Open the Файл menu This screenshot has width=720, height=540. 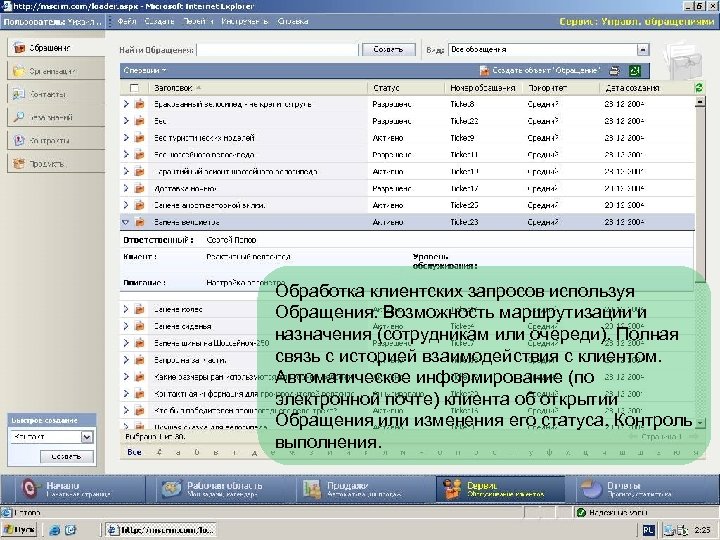tap(127, 22)
